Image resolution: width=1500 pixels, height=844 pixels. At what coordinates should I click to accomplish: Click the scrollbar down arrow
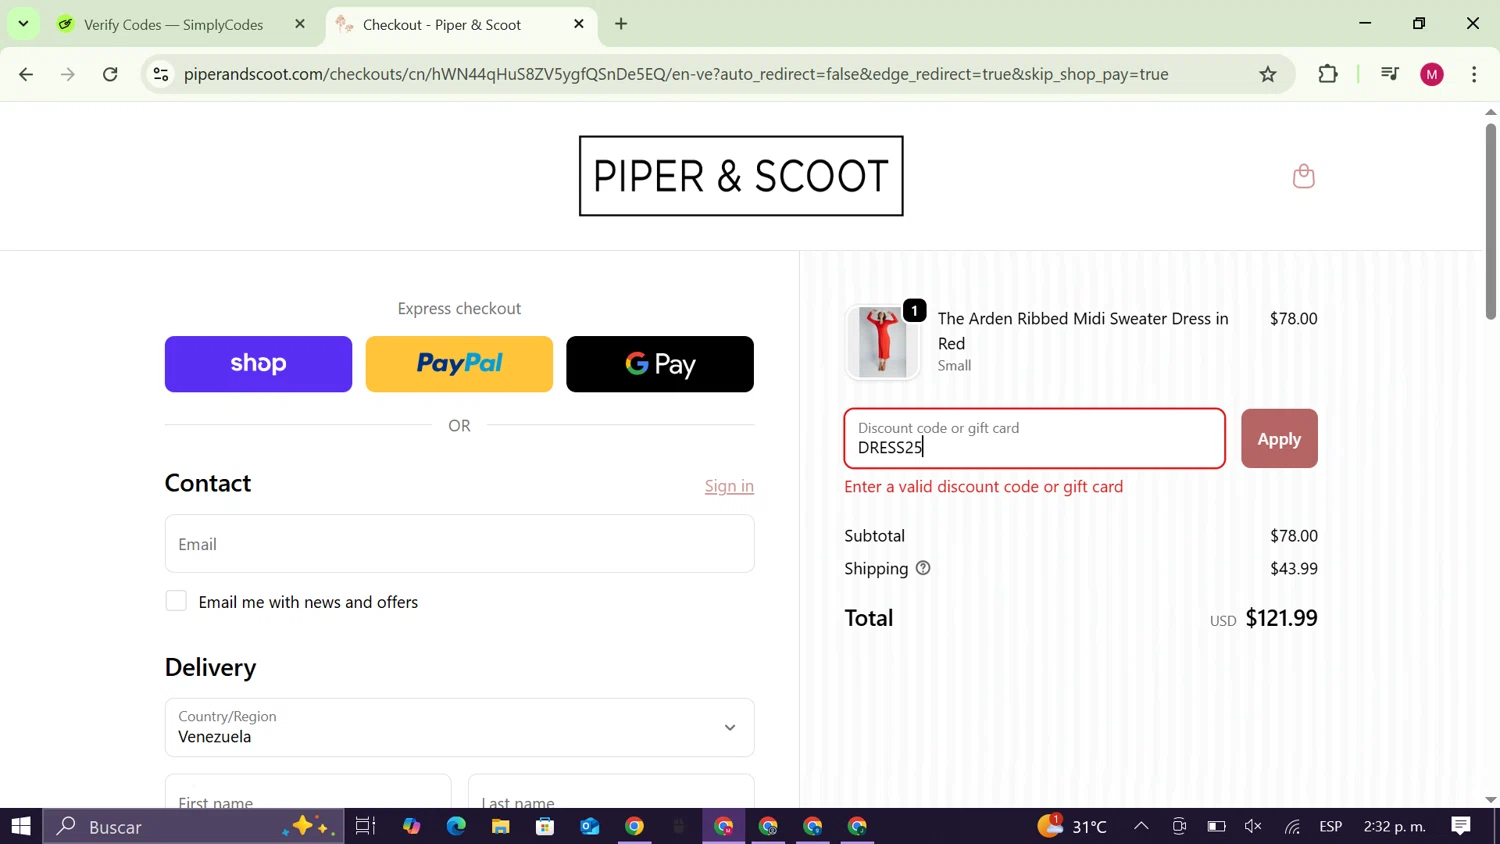1490,800
